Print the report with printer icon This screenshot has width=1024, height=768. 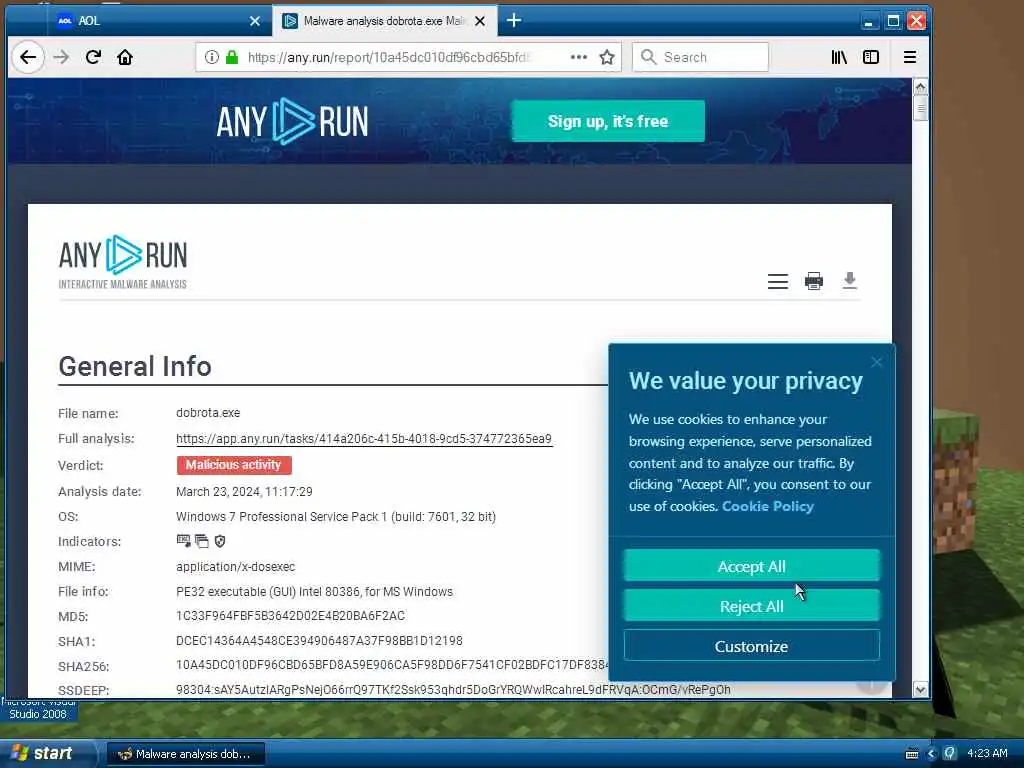814,281
